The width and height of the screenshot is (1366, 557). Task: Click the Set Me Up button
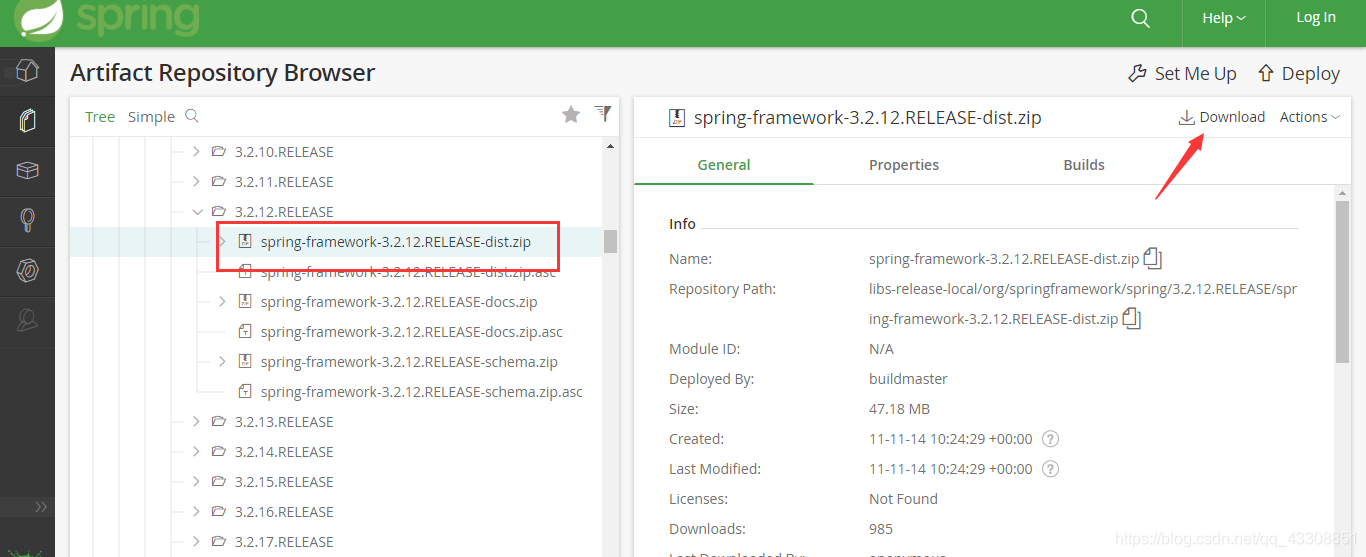click(1182, 73)
